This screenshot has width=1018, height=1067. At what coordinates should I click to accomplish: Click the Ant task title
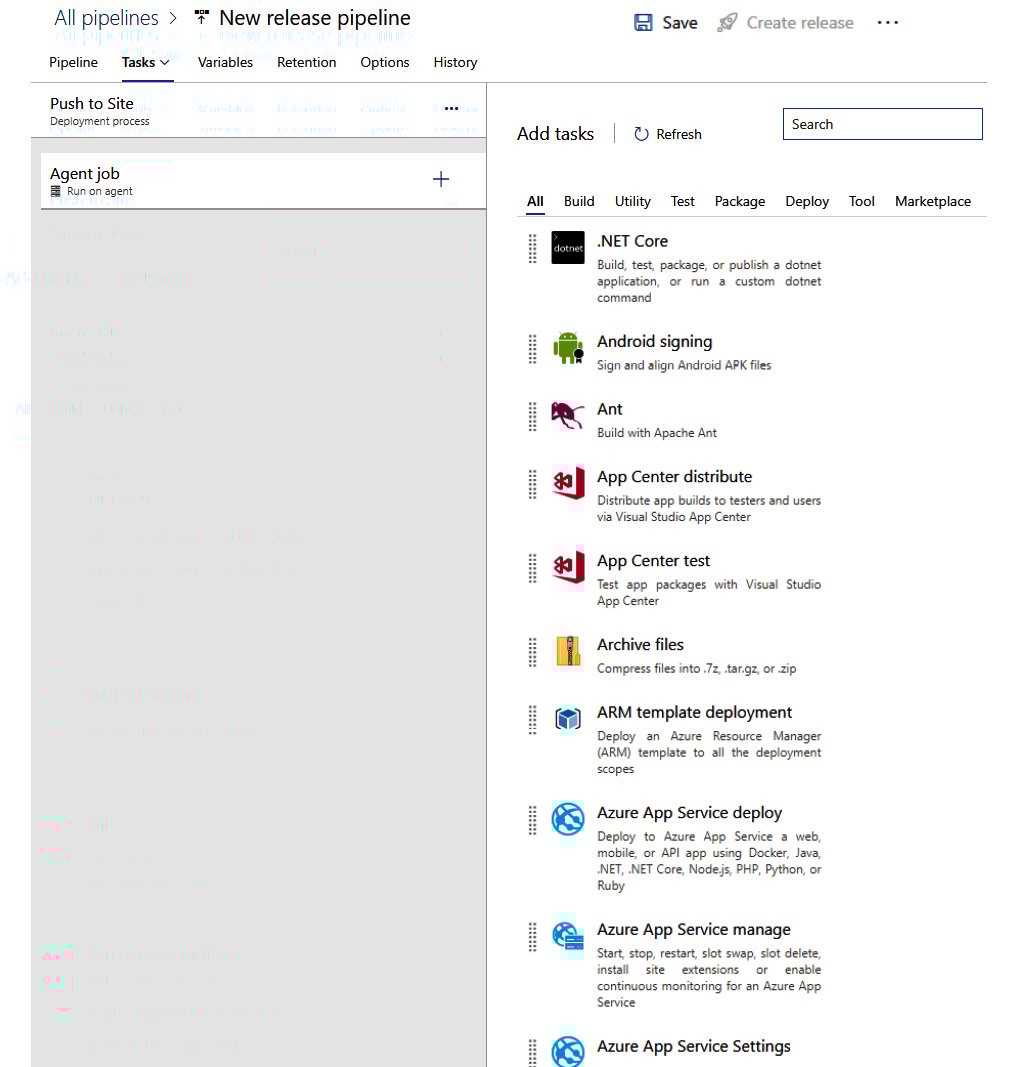[610, 409]
